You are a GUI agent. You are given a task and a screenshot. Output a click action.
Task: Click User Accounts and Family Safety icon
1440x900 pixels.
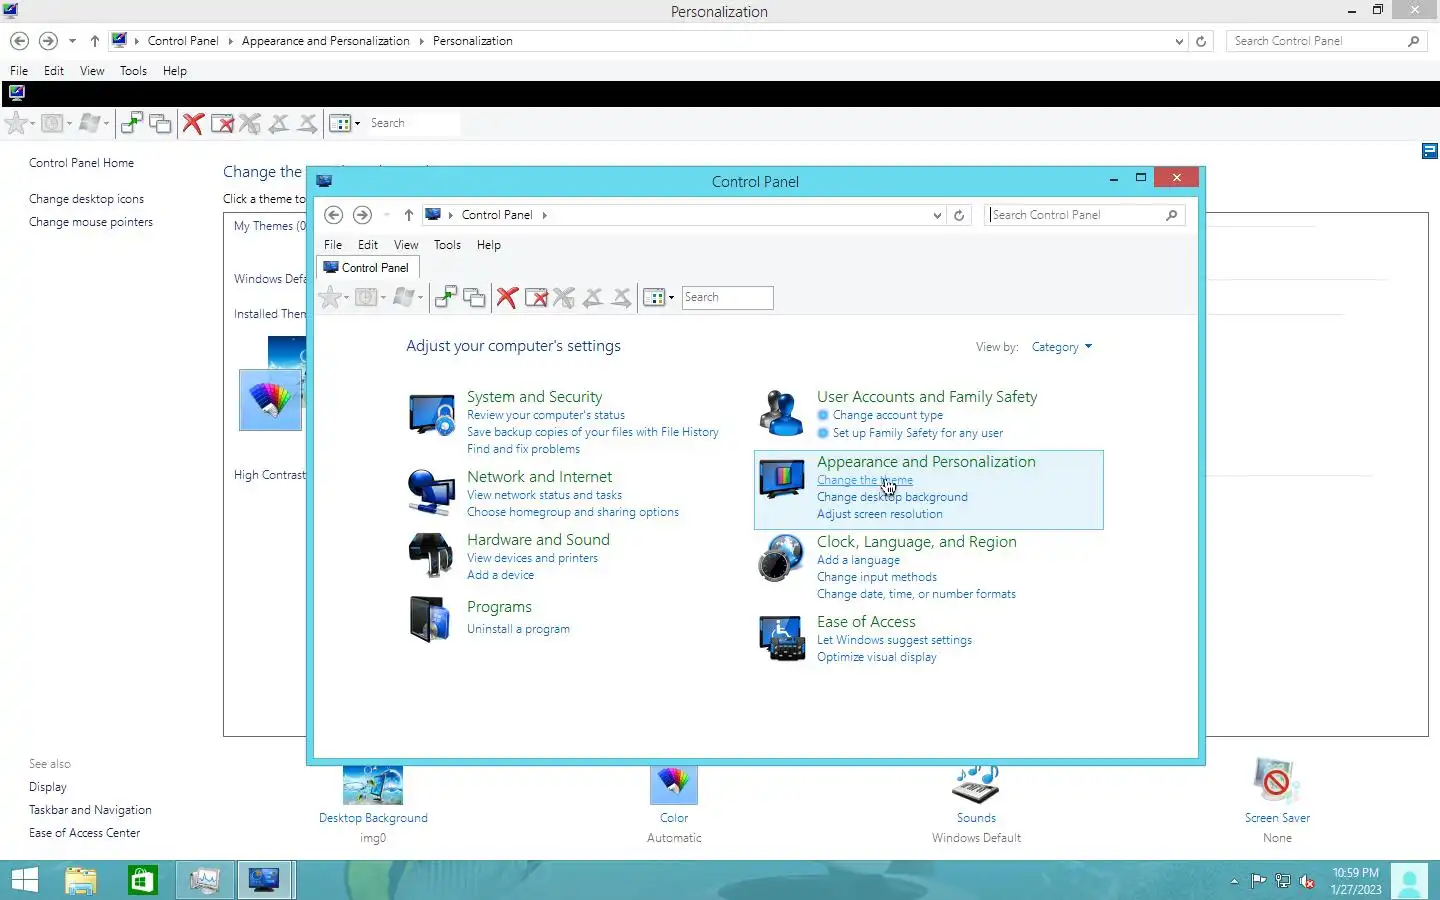pos(782,414)
